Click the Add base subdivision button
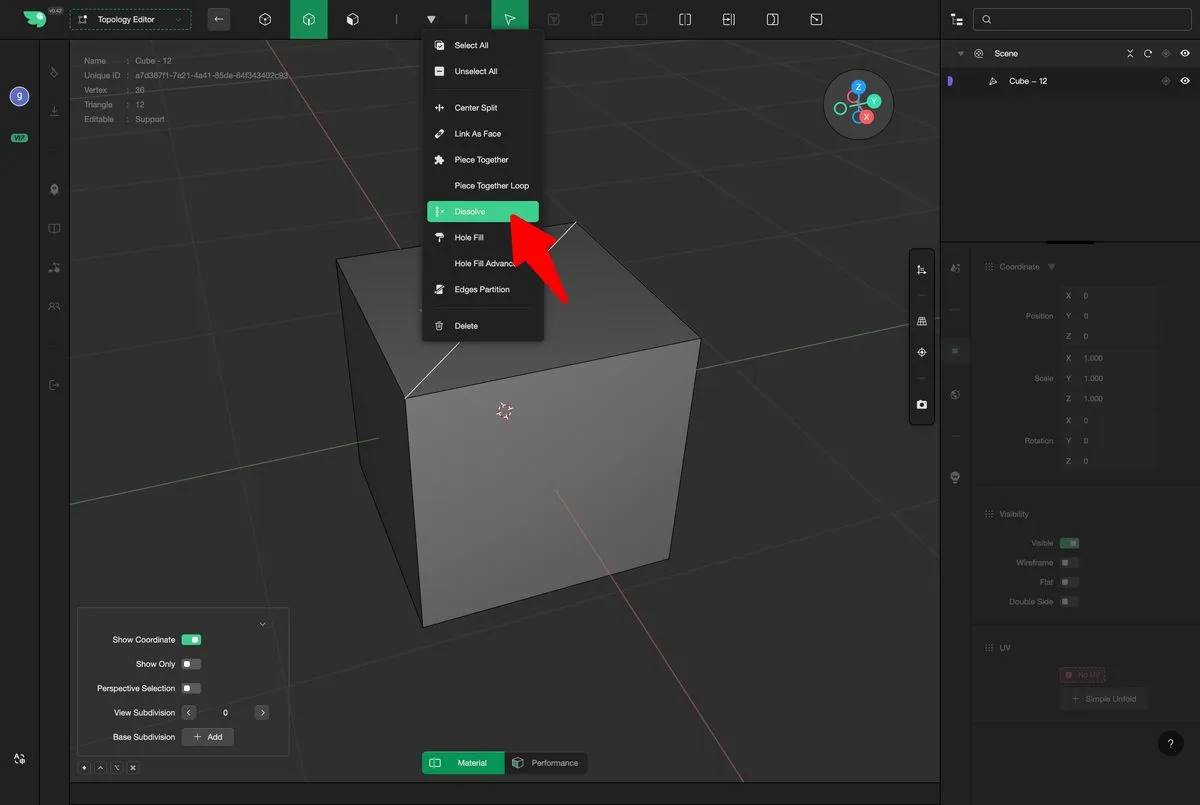Viewport: 1200px width, 805px height. tap(208, 737)
